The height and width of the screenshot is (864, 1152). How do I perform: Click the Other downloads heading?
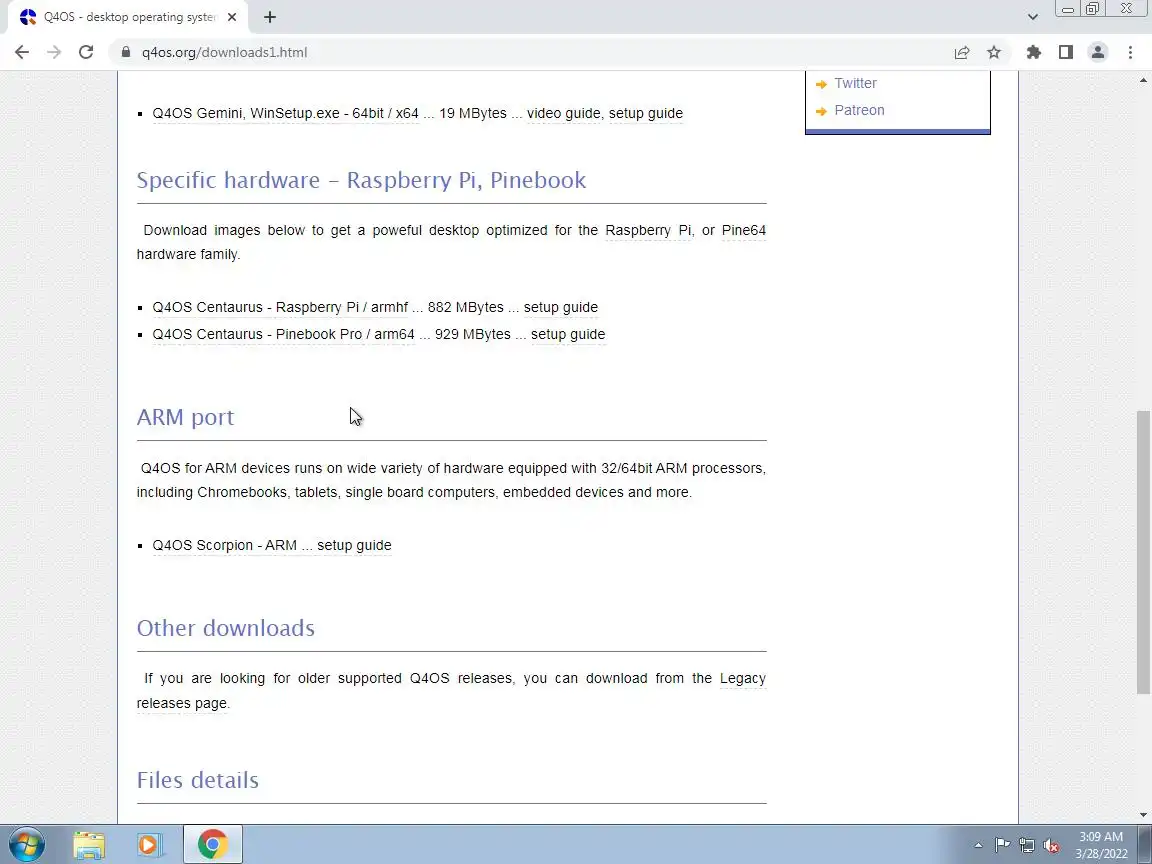click(226, 628)
